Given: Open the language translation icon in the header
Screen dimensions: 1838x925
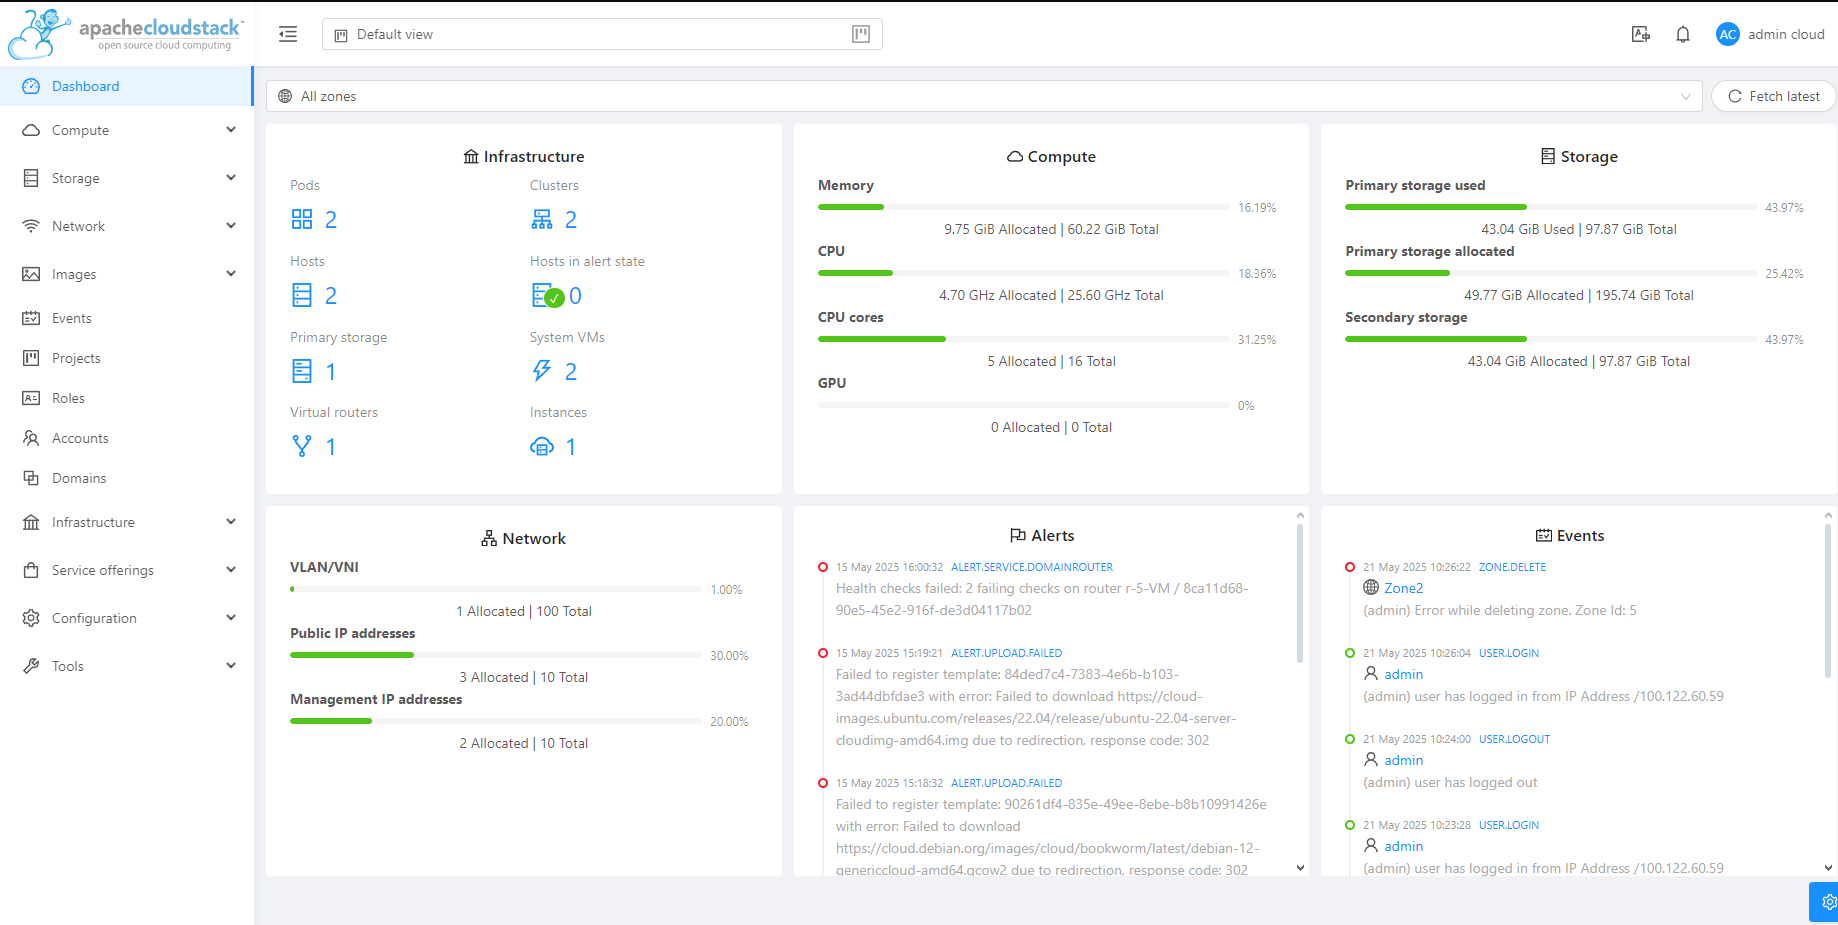Looking at the screenshot, I should tap(1641, 34).
